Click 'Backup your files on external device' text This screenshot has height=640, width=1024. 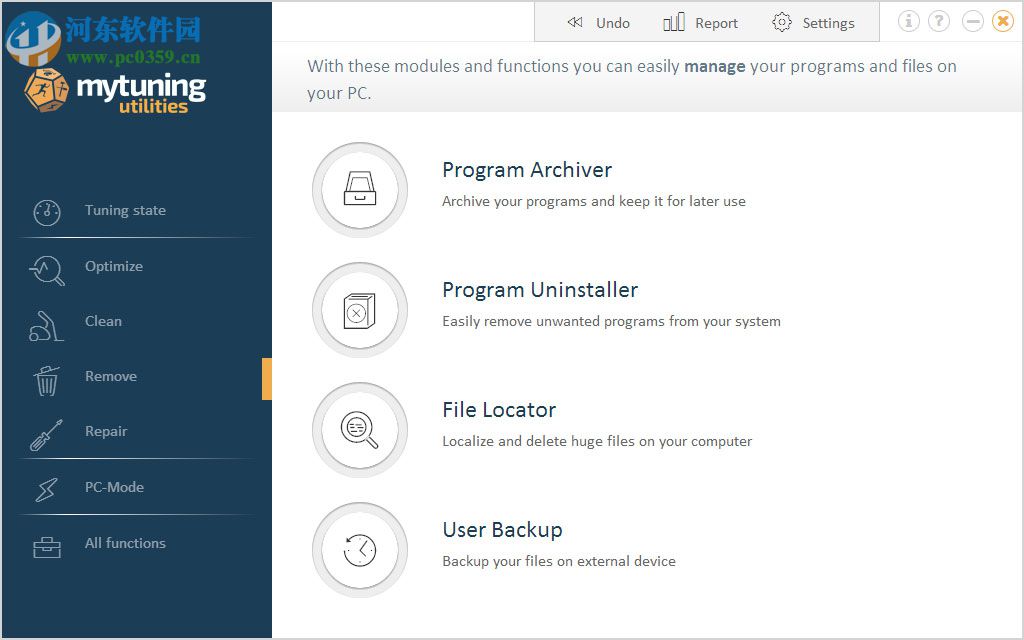559,562
